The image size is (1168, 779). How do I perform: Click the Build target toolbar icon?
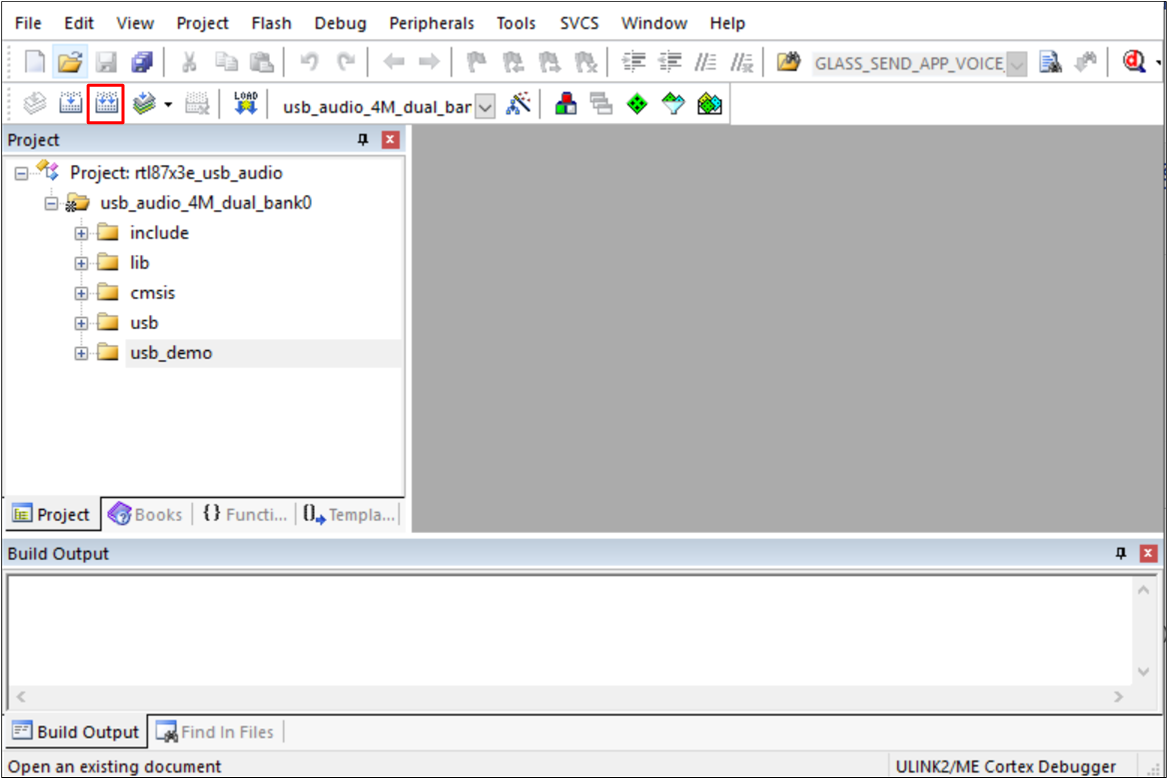click(x=71, y=104)
